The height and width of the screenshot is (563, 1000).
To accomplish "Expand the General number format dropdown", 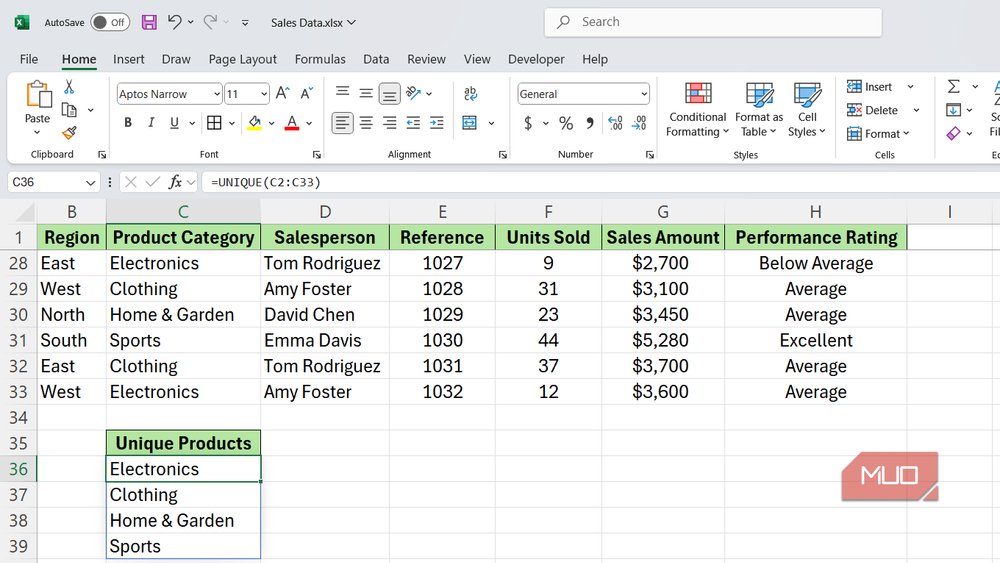I will pos(643,94).
